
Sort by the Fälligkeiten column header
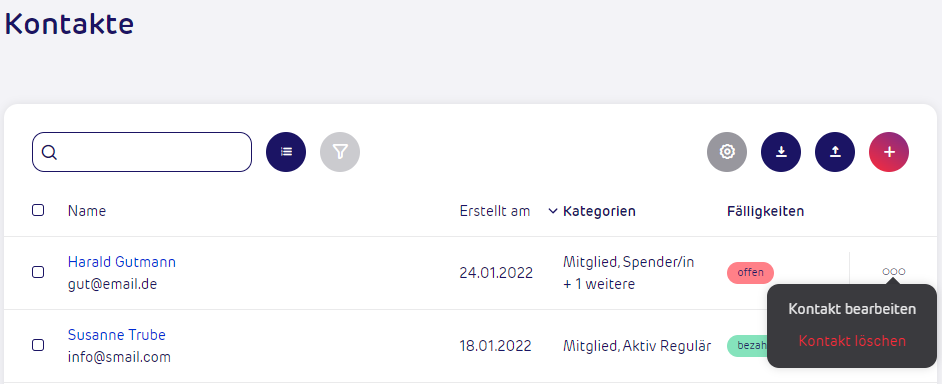(765, 212)
